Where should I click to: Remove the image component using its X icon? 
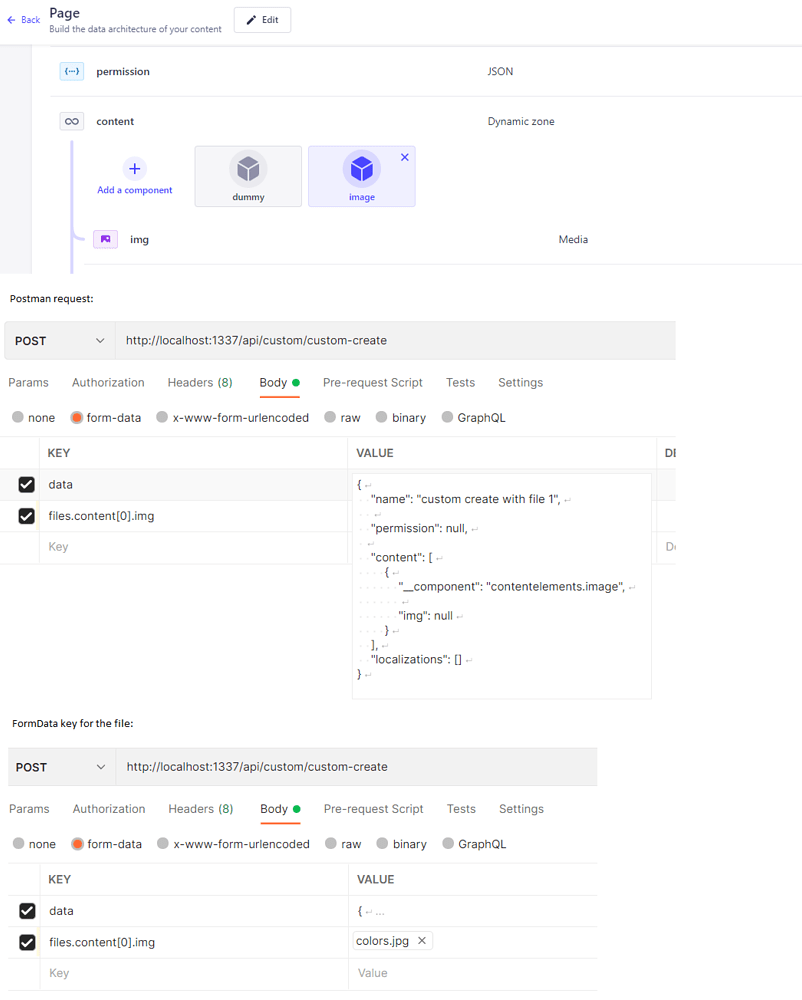(x=404, y=157)
